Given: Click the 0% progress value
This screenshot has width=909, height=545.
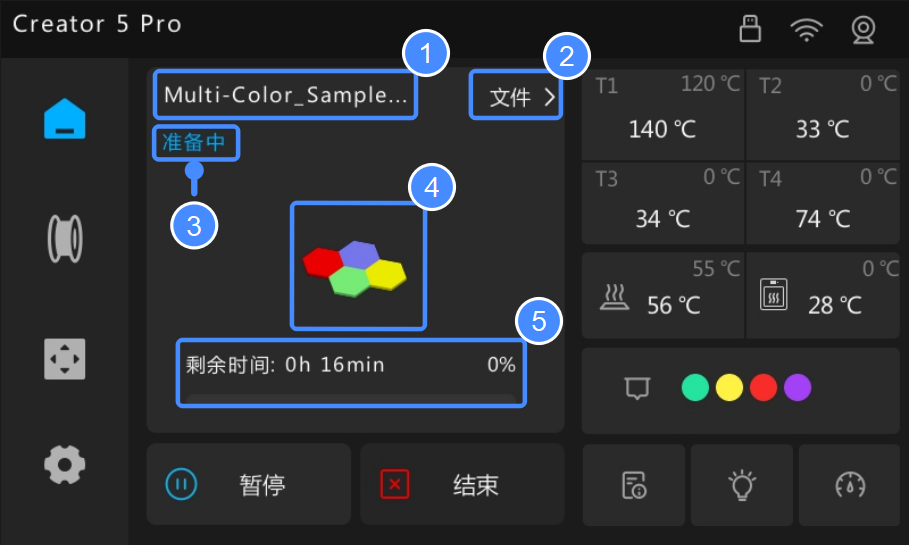Looking at the screenshot, I should [501, 365].
